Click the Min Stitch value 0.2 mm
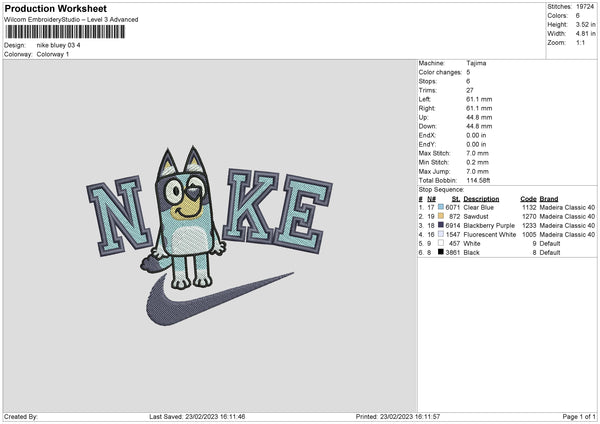This screenshot has width=600, height=424. (x=478, y=162)
